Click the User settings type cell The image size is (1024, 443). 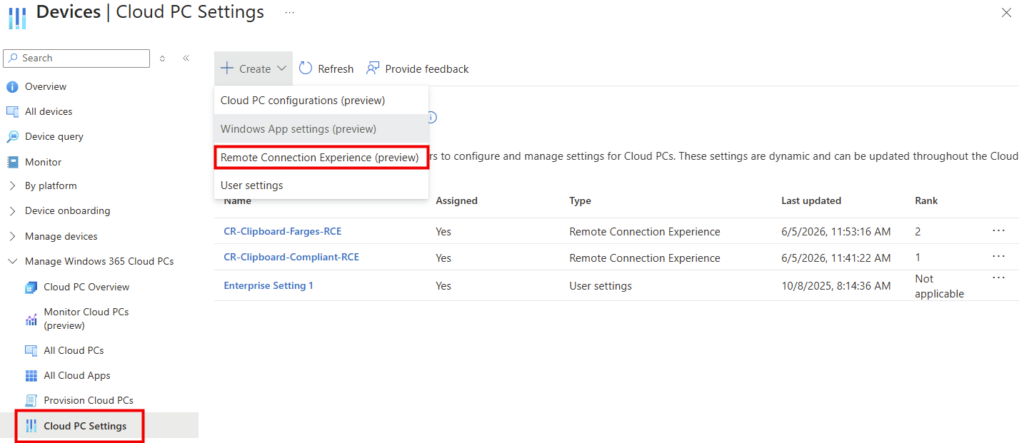click(x=600, y=286)
